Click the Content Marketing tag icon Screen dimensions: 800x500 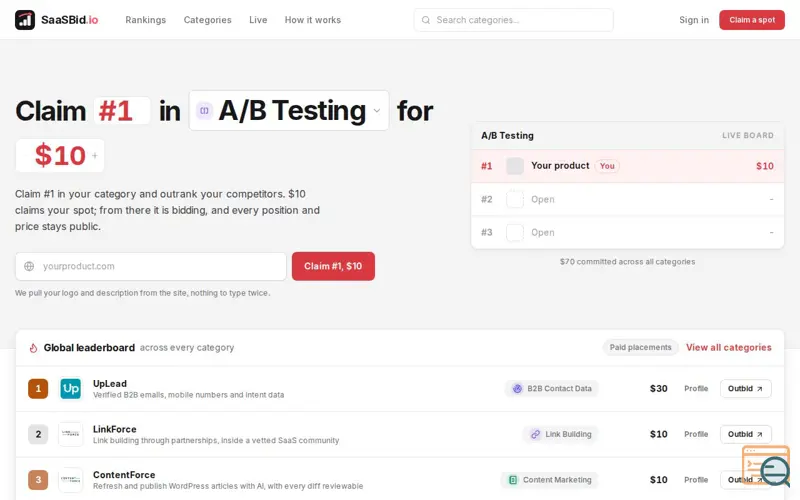click(x=513, y=480)
